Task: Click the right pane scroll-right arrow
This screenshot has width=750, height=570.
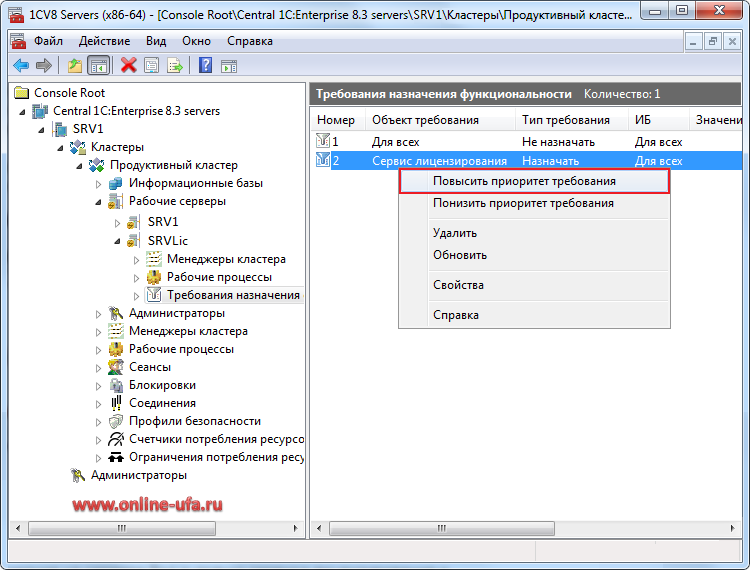Action: pyautogui.click(x=733, y=528)
